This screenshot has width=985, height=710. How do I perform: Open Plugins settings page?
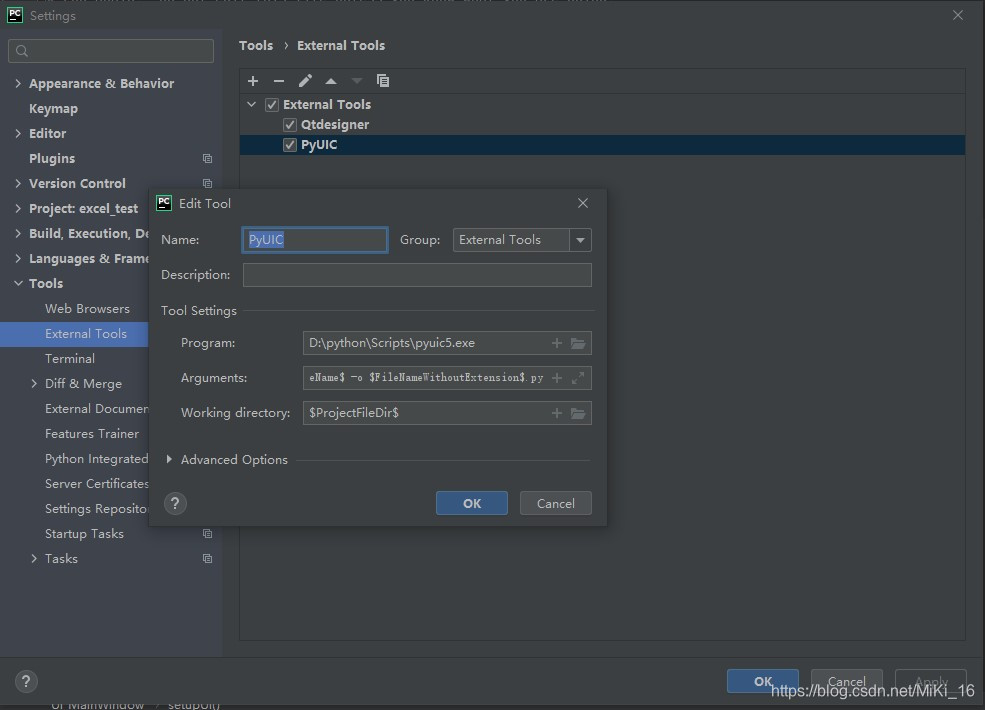tap(52, 158)
